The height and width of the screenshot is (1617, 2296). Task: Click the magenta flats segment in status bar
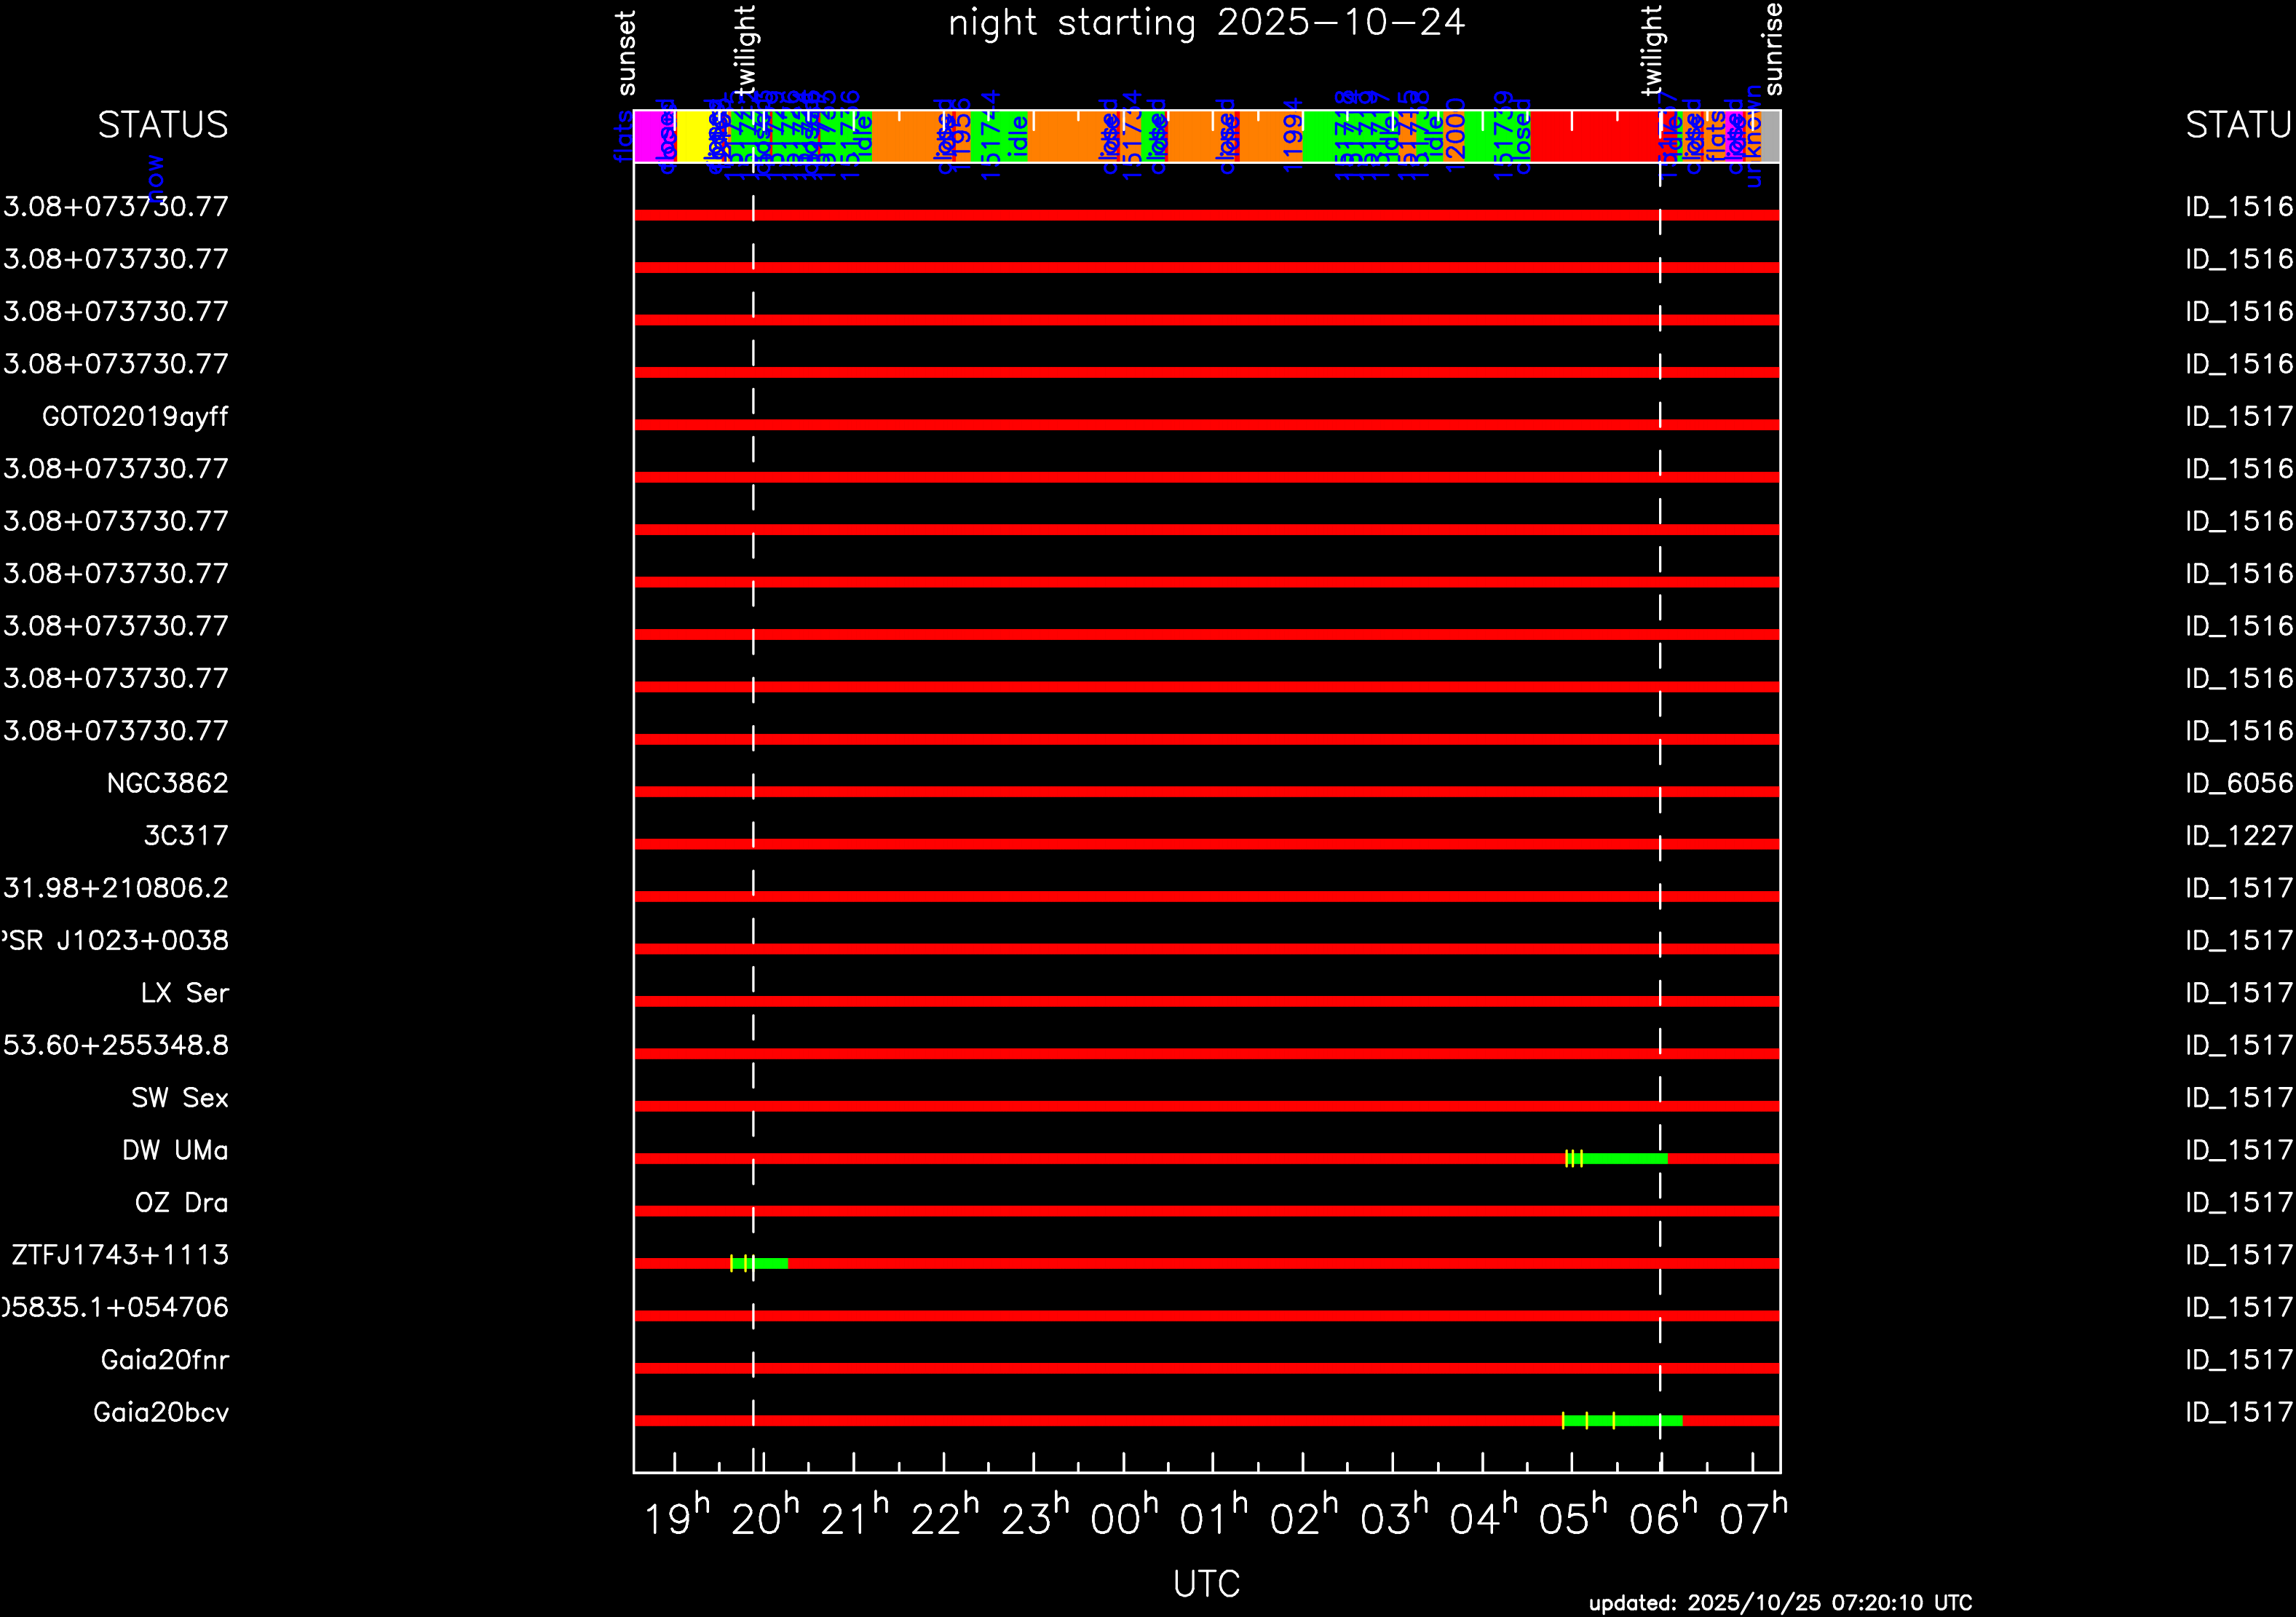click(648, 136)
